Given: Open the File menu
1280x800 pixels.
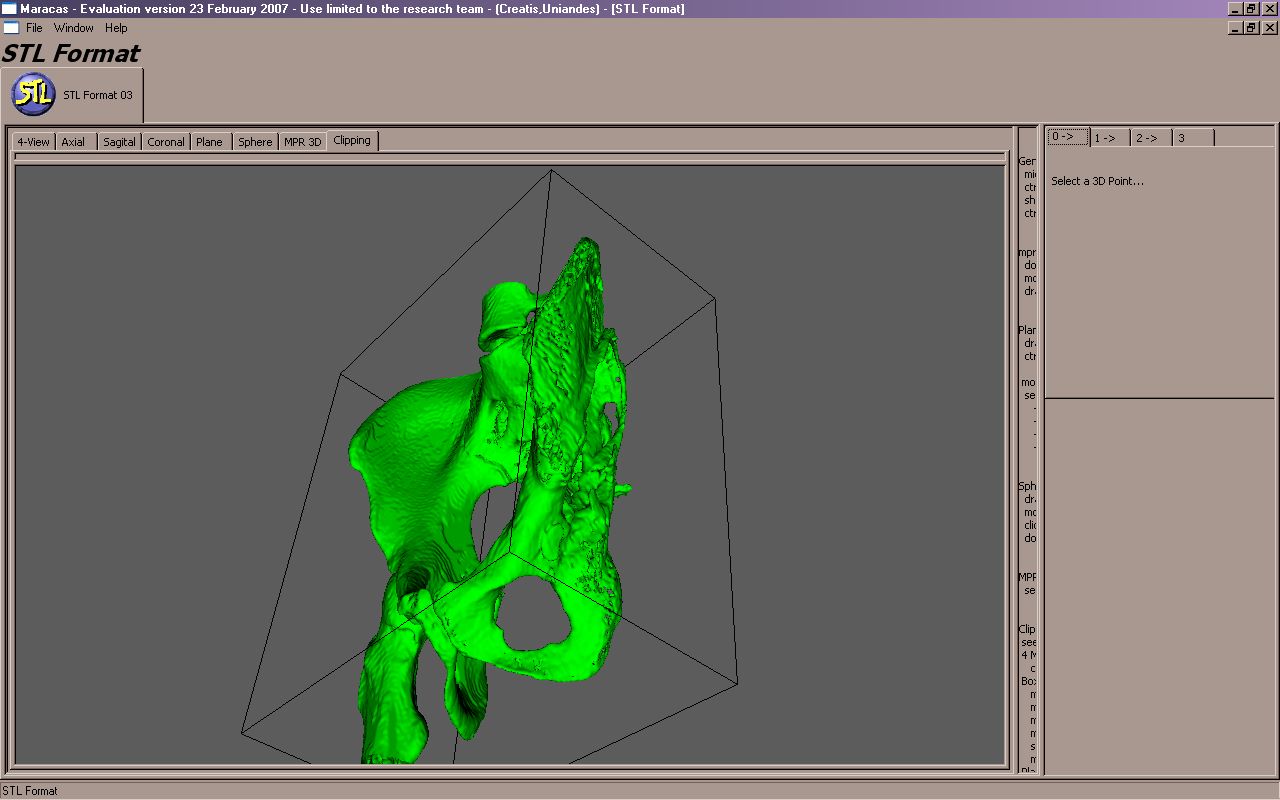Looking at the screenshot, I should click(34, 28).
